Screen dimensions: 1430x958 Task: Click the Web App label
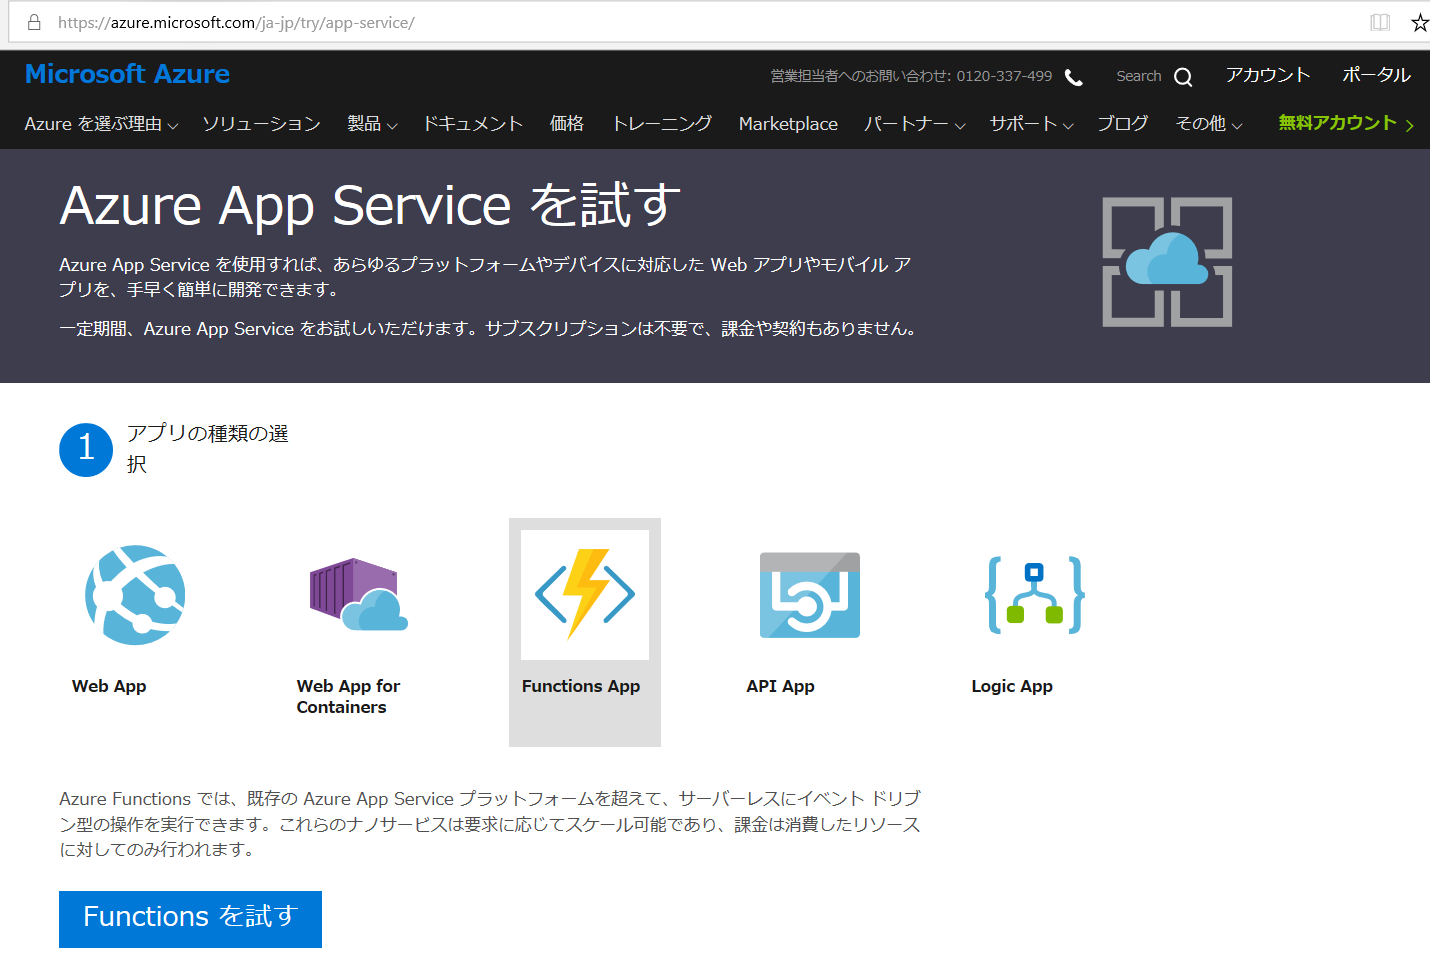tap(109, 686)
